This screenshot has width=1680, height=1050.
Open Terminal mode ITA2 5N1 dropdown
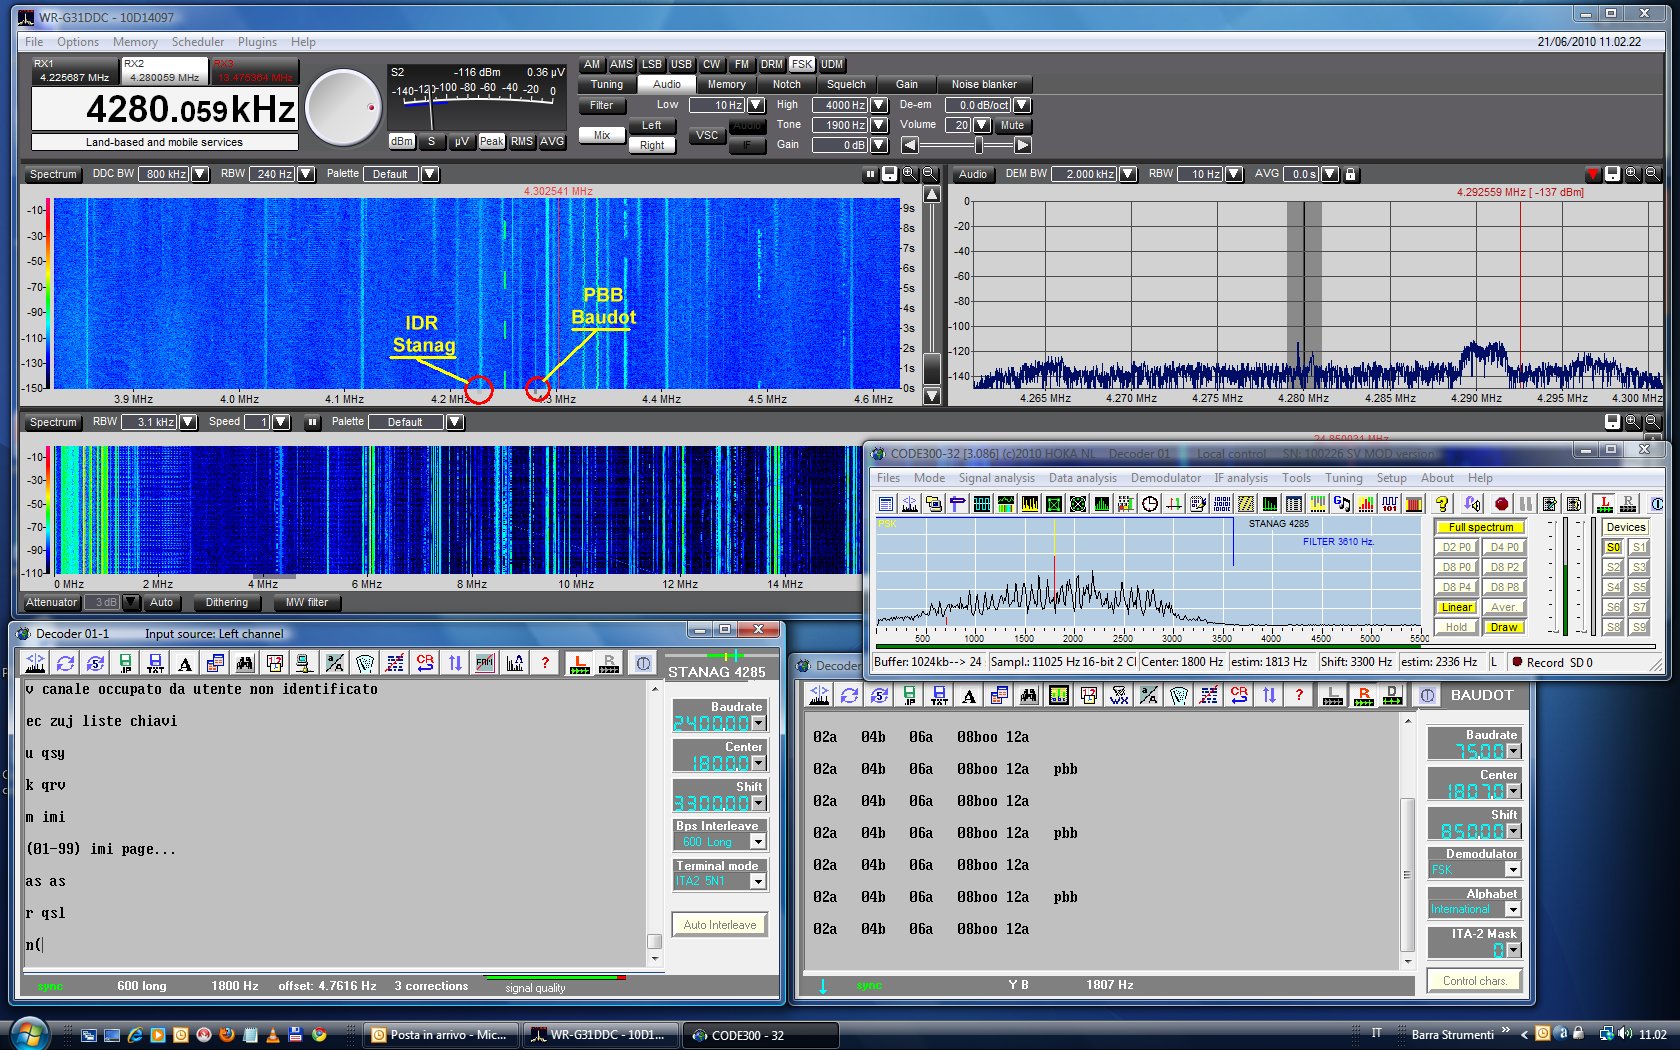pyautogui.click(x=758, y=881)
